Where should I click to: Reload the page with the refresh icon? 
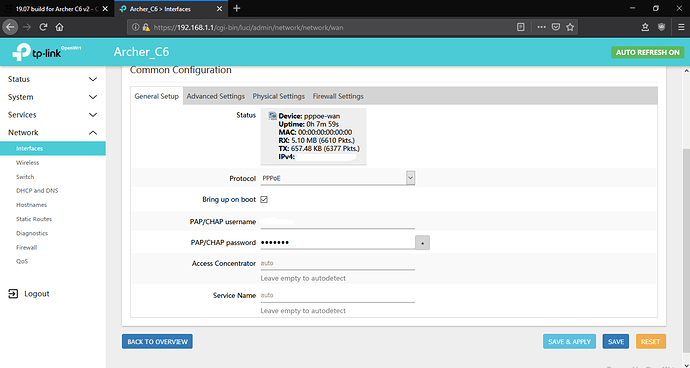[x=43, y=27]
